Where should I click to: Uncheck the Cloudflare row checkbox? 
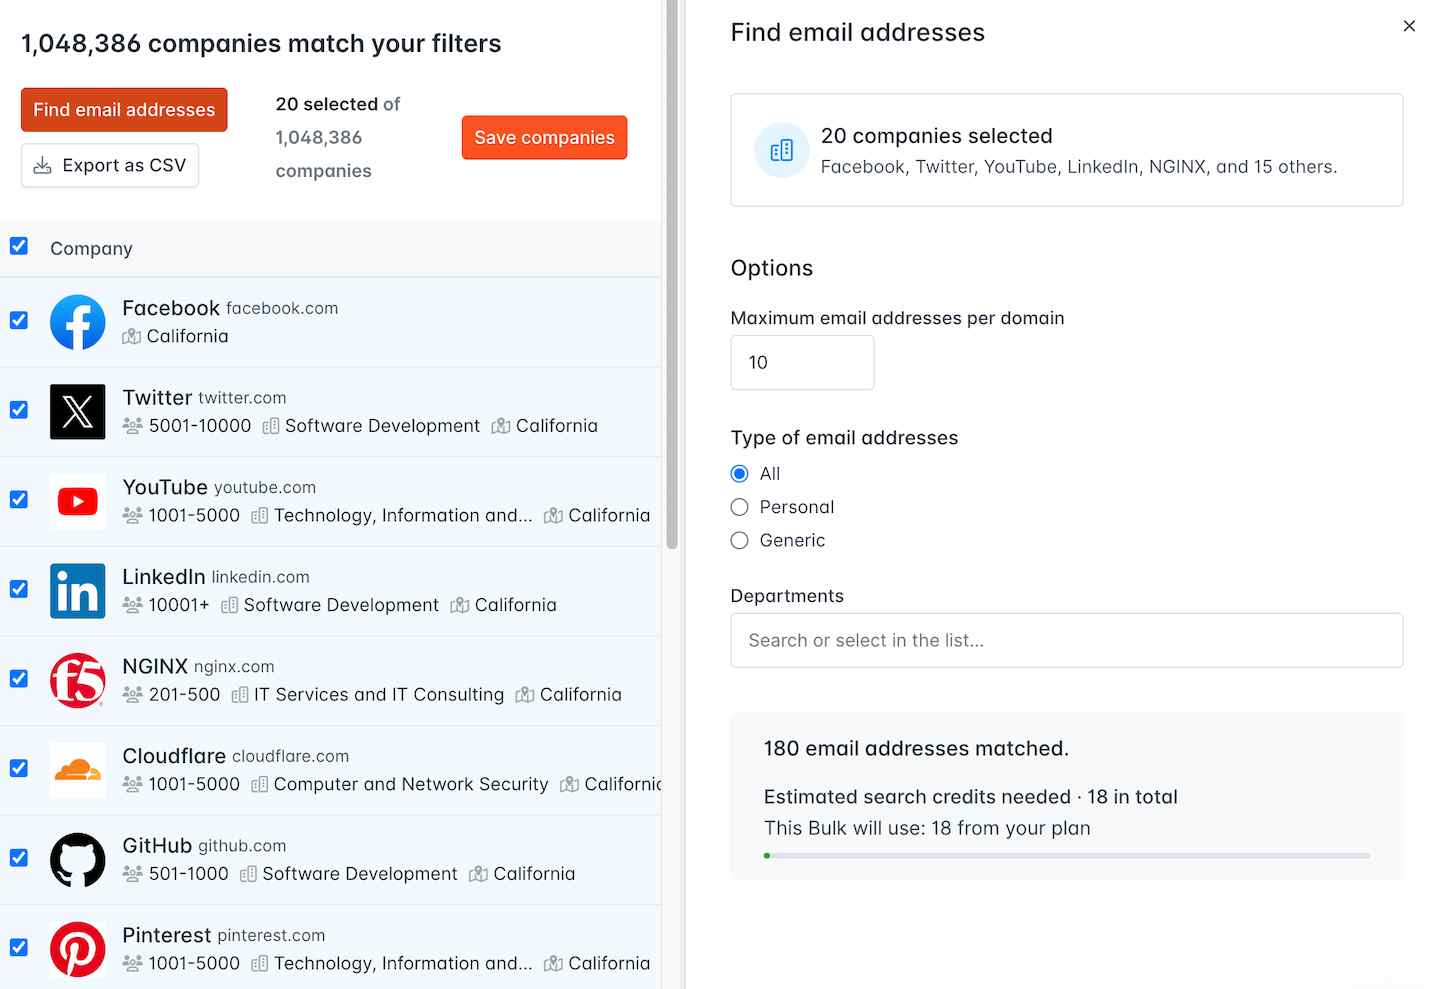(x=19, y=768)
